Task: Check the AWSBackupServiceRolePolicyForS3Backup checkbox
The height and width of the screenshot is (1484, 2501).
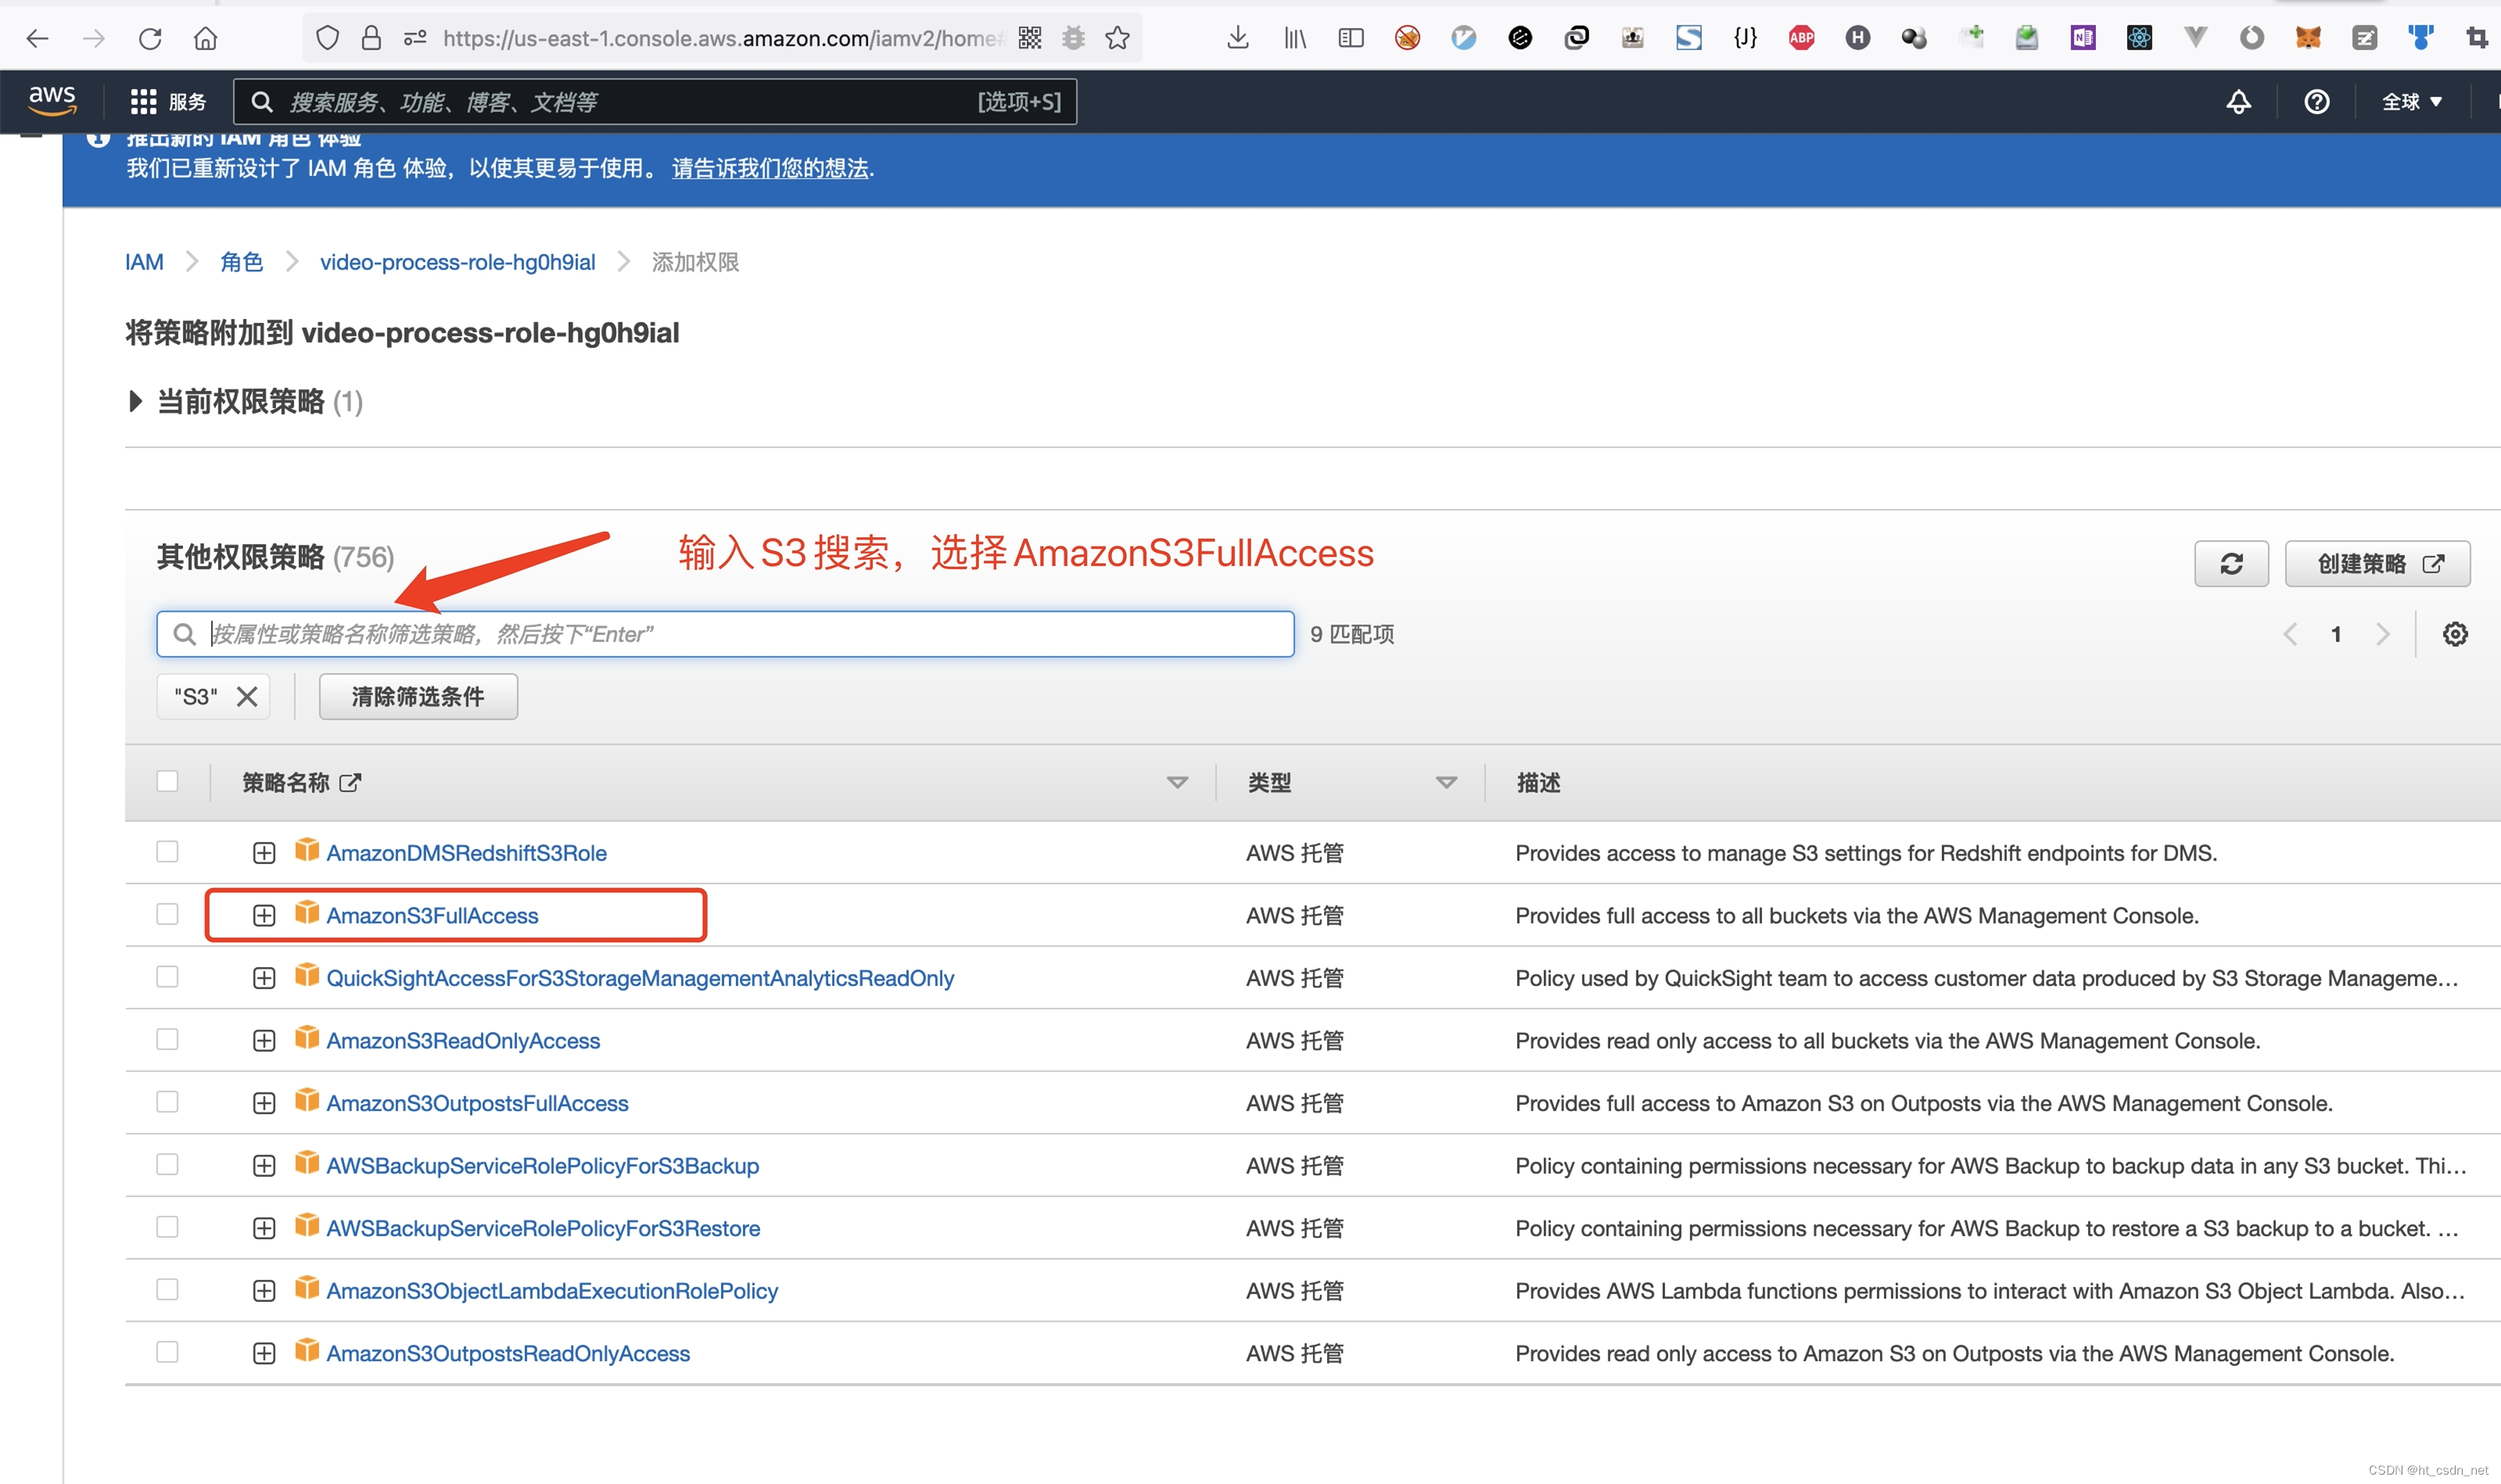Action: pos(167,1164)
